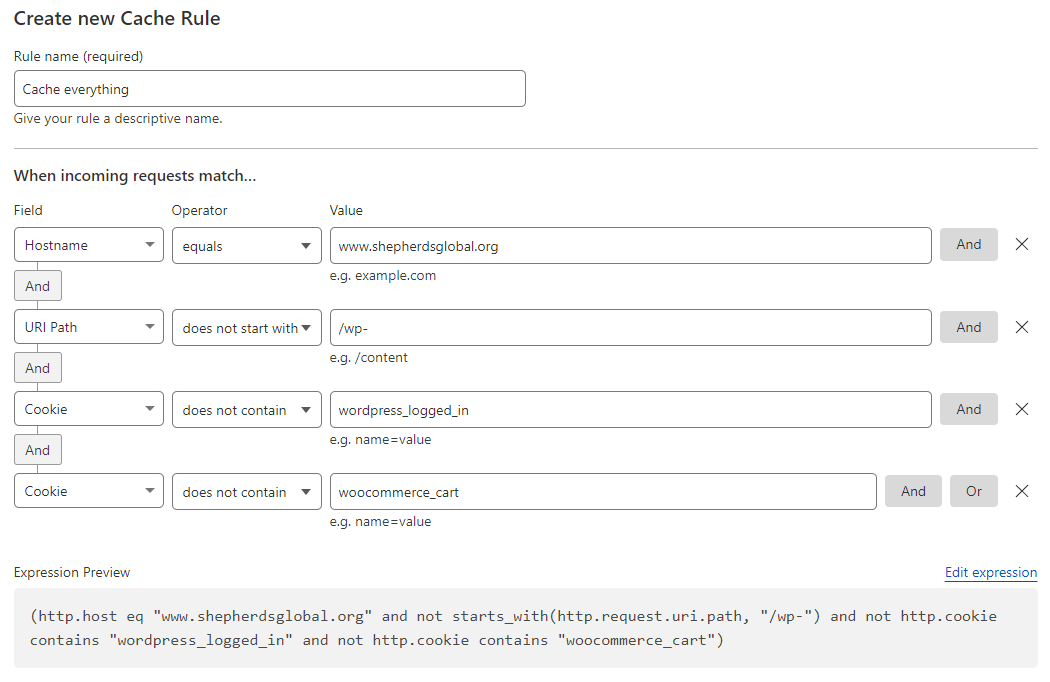Expand the 'does not start with' operator dropdown
Viewport: 1050px width, 682px height.
tap(246, 327)
